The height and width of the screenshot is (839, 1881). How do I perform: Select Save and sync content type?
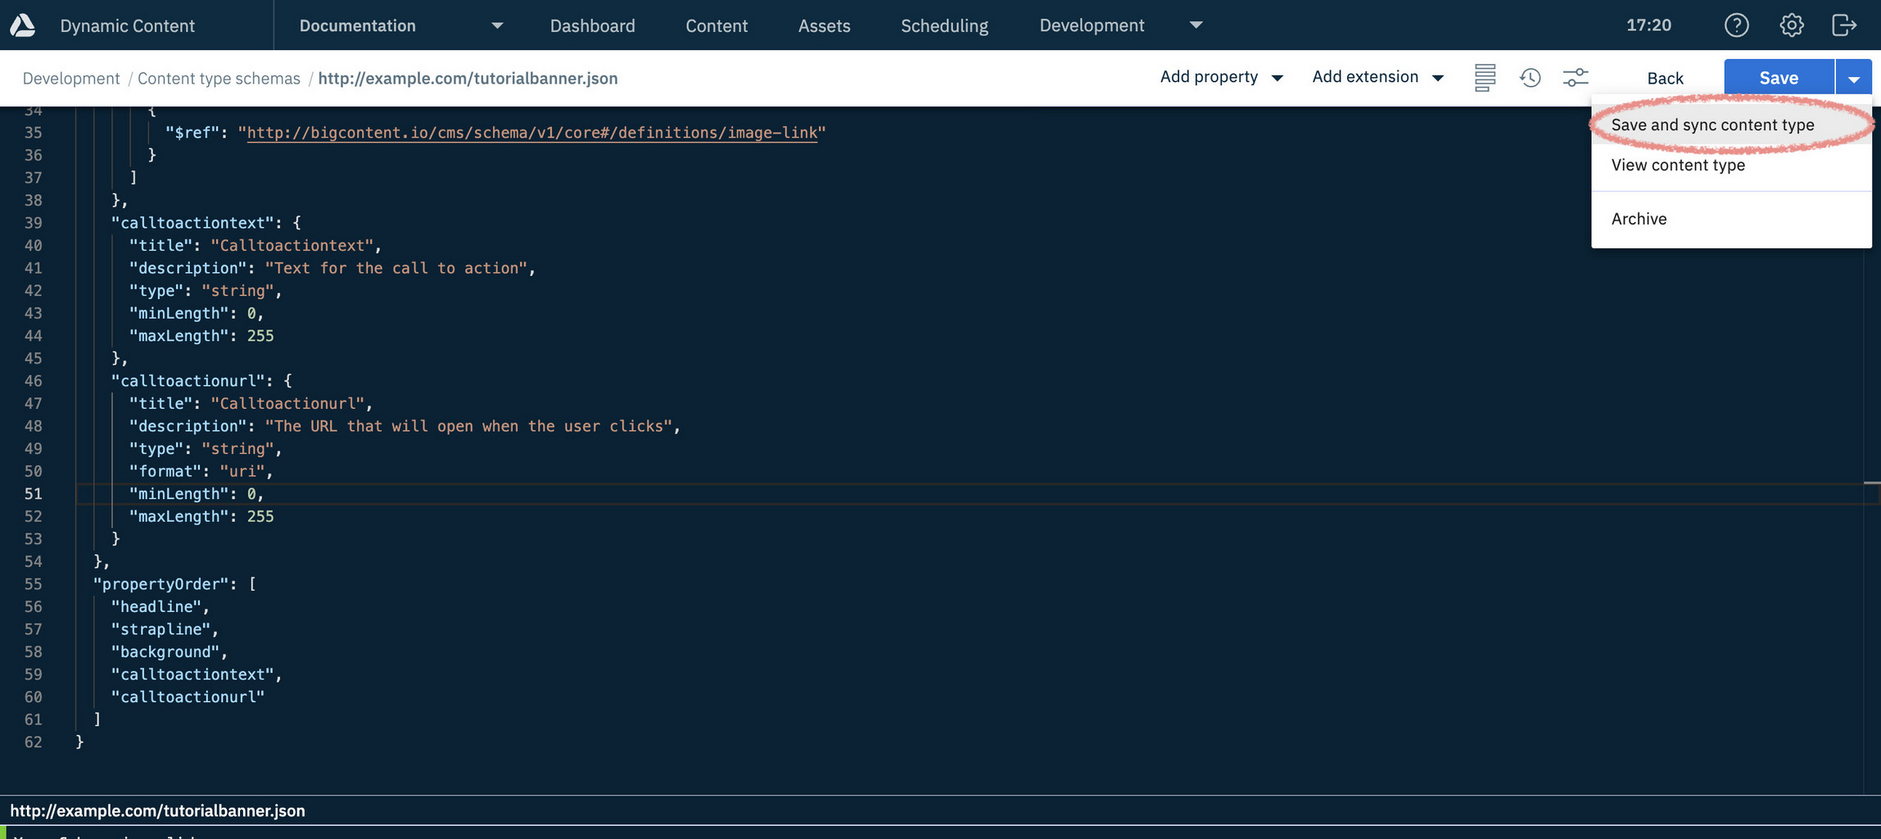[1731, 125]
